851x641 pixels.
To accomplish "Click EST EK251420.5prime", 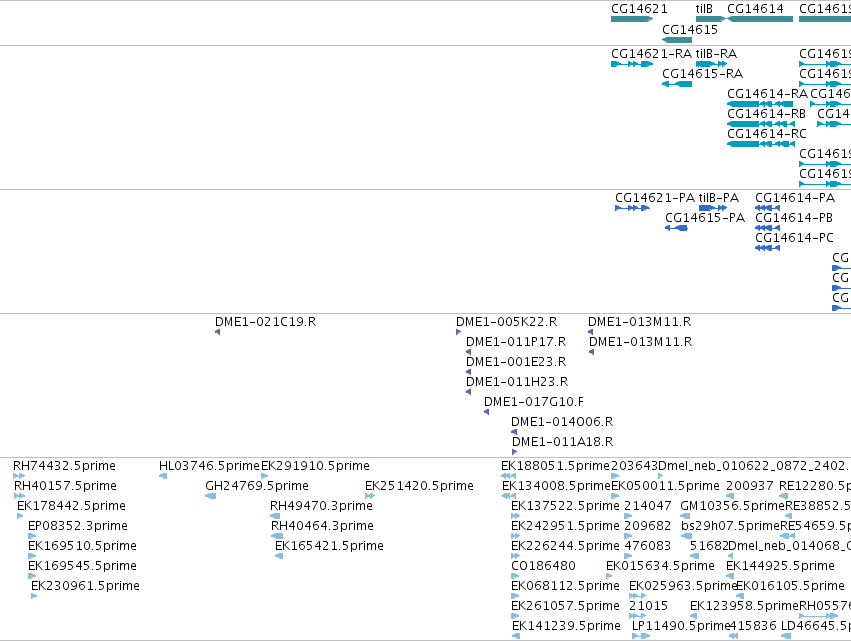I will (370, 496).
